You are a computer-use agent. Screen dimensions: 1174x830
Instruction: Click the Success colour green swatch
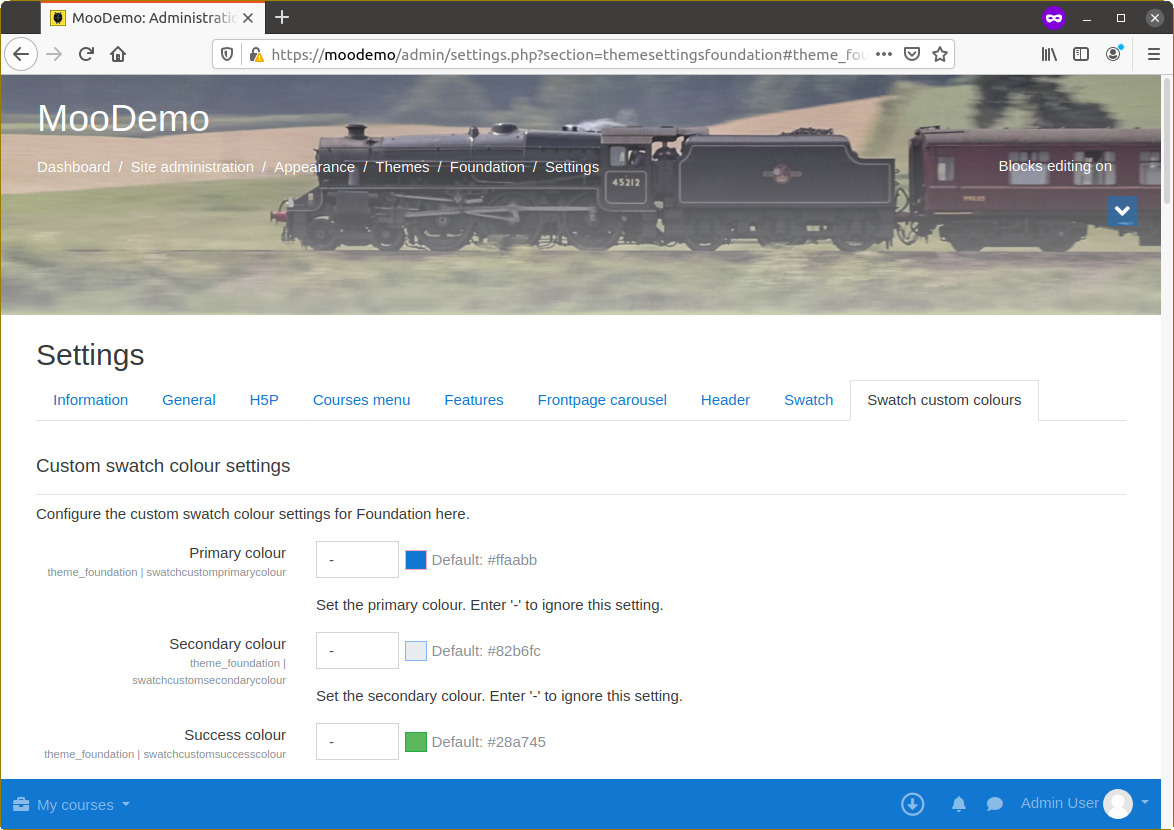[416, 742]
